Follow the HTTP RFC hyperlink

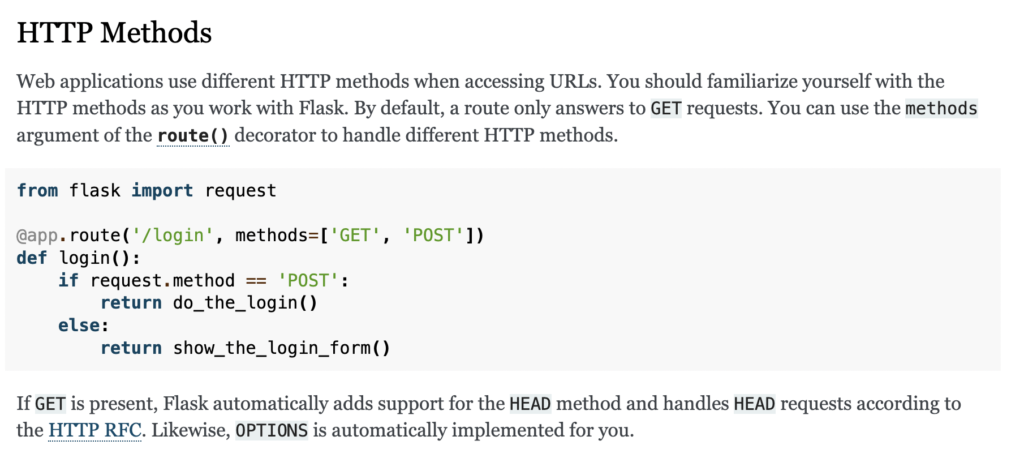coord(95,432)
